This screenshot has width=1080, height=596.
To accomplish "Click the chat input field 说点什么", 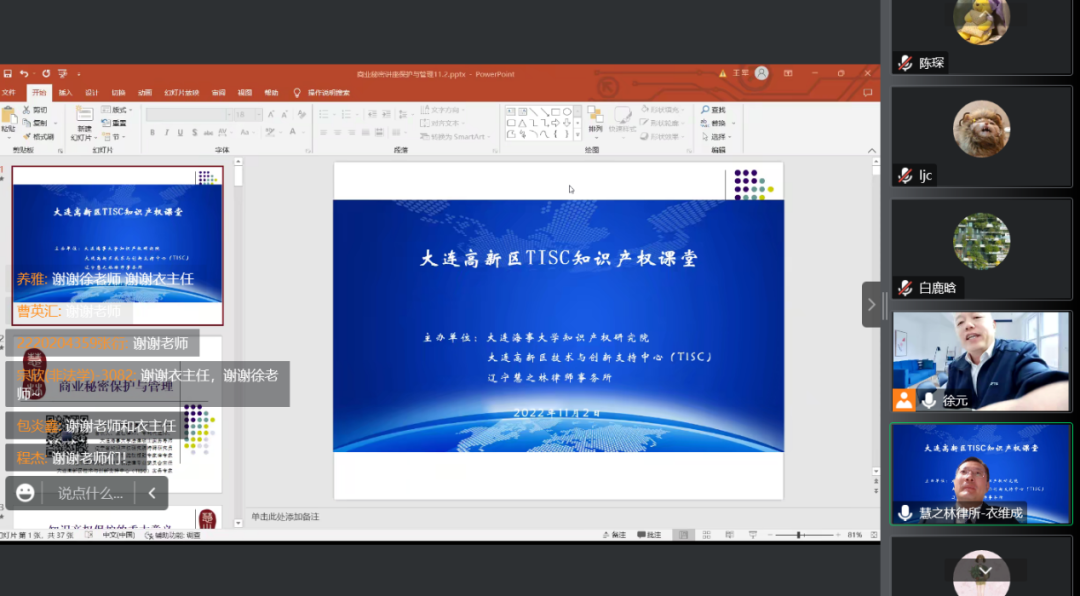I will pos(90,493).
